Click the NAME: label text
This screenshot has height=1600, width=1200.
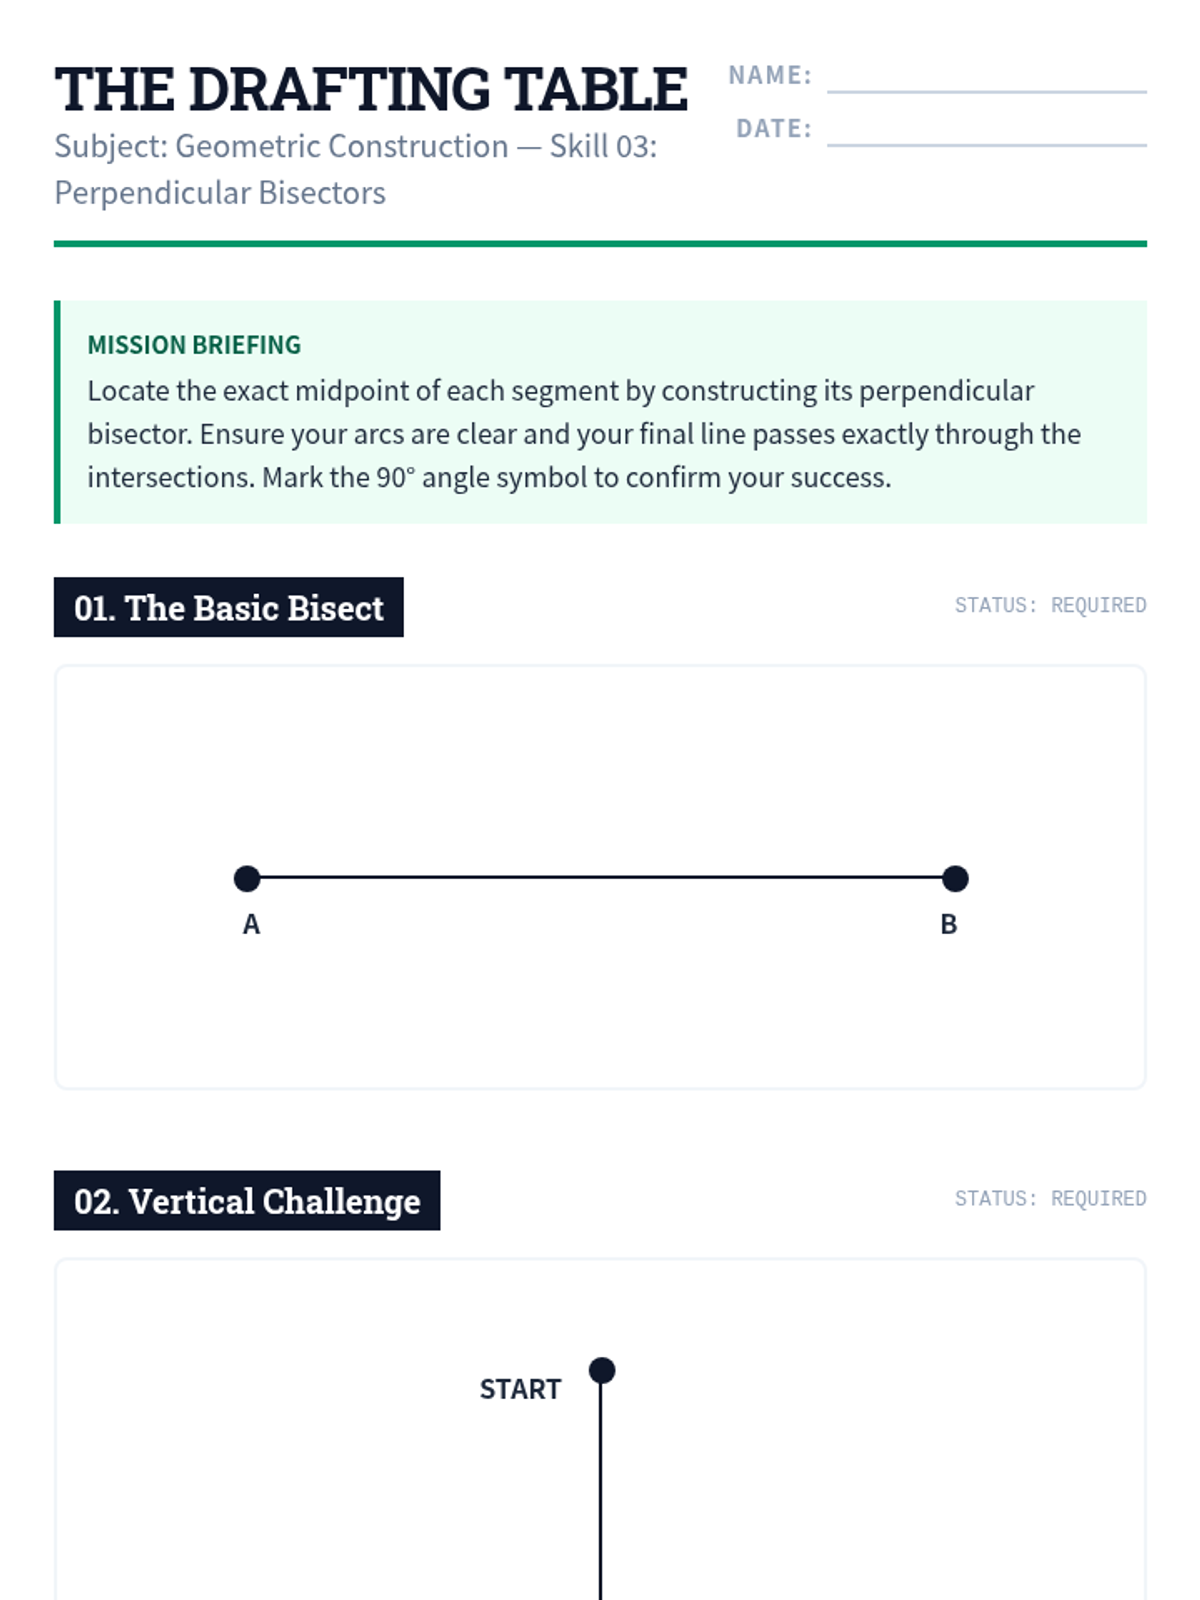click(770, 75)
